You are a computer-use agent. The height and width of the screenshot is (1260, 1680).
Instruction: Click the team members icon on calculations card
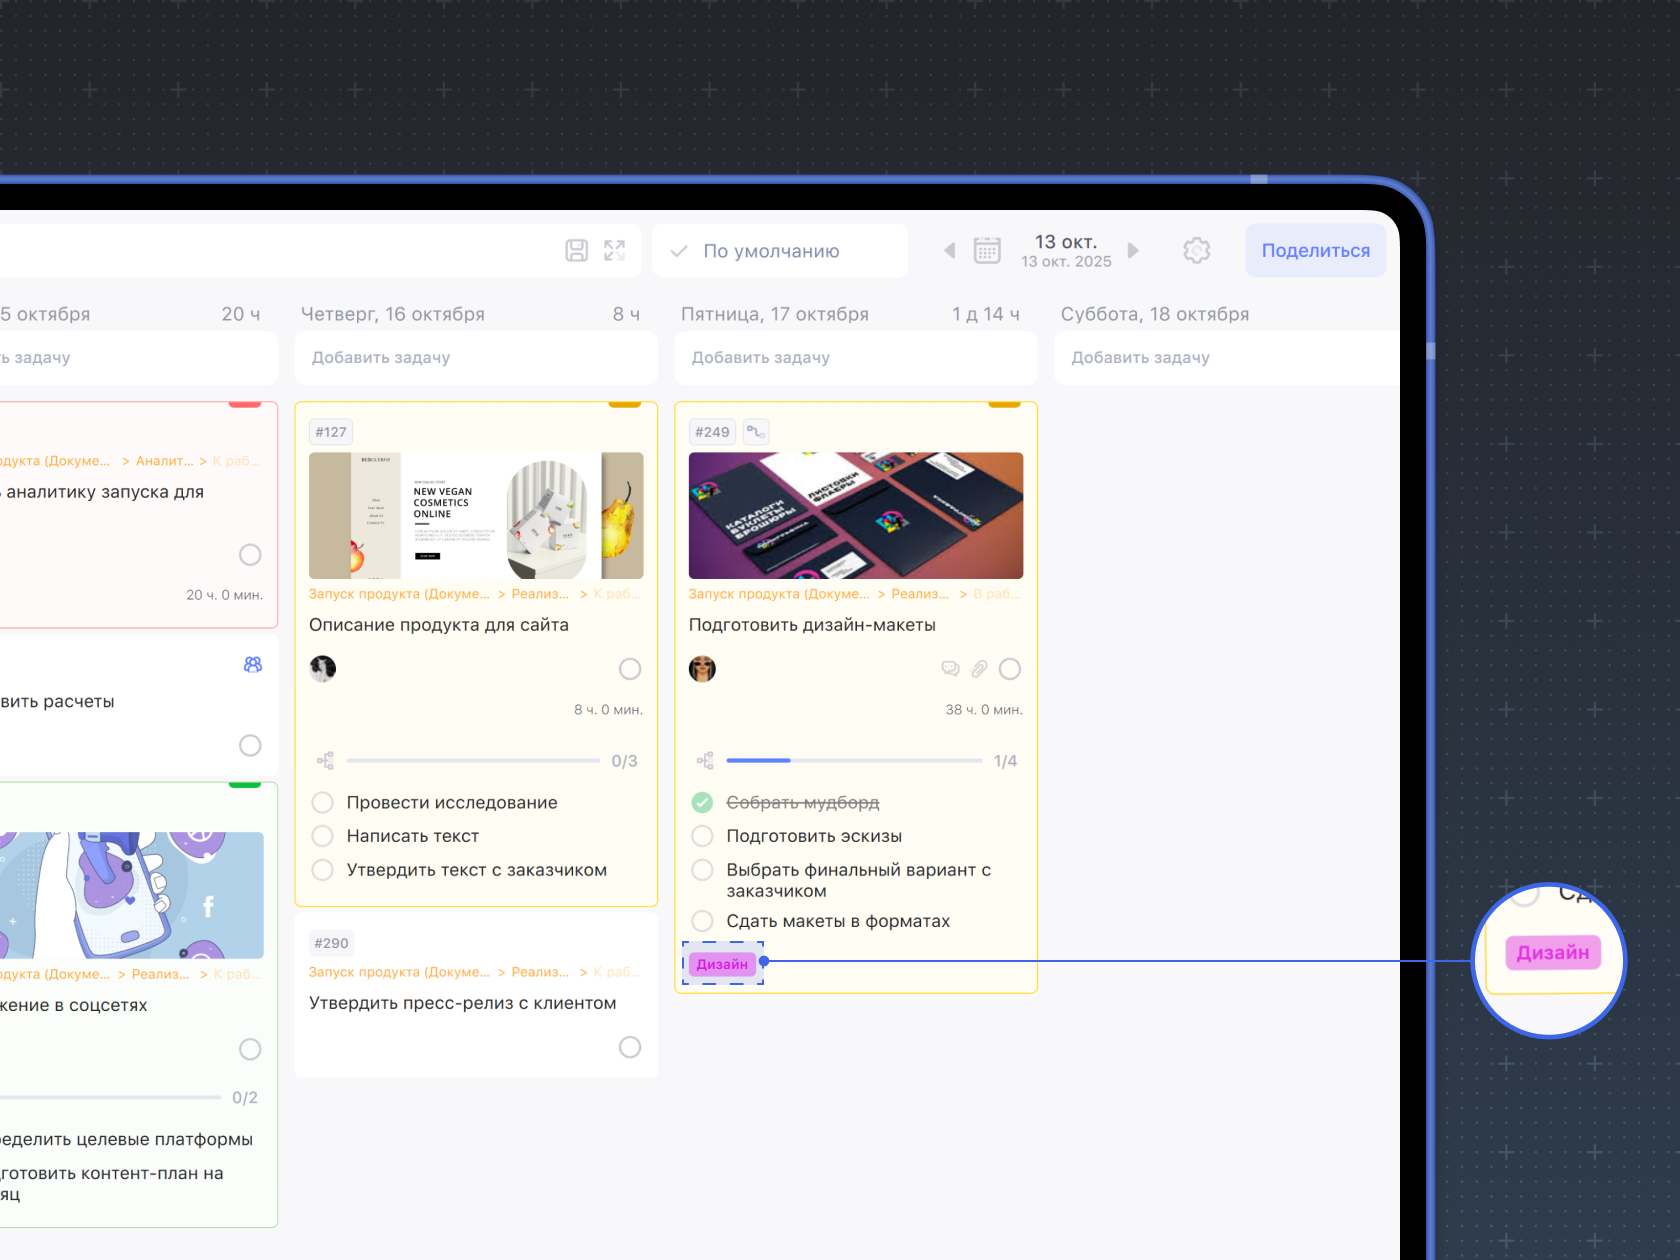point(253,665)
